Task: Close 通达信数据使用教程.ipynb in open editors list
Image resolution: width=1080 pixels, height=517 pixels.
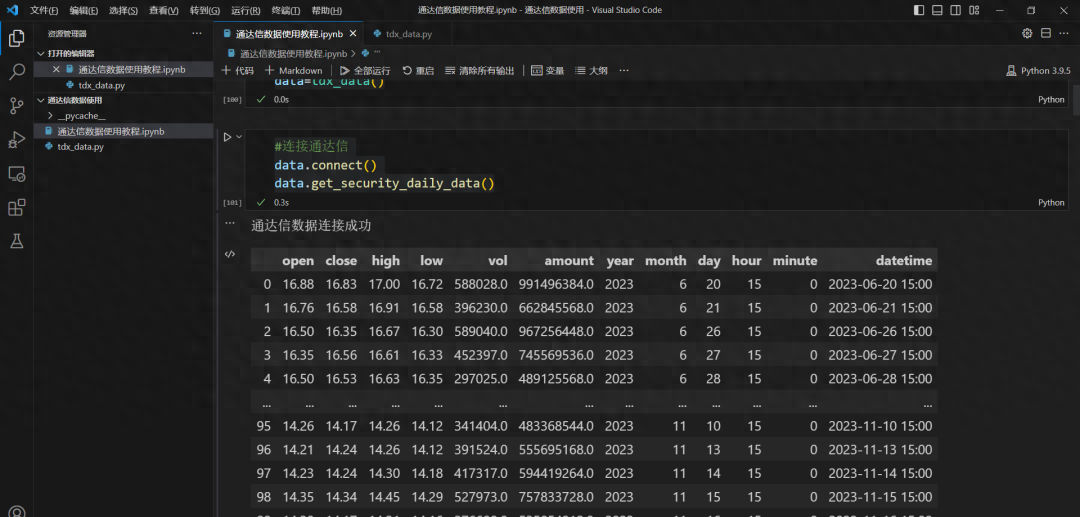Action: (x=56, y=70)
